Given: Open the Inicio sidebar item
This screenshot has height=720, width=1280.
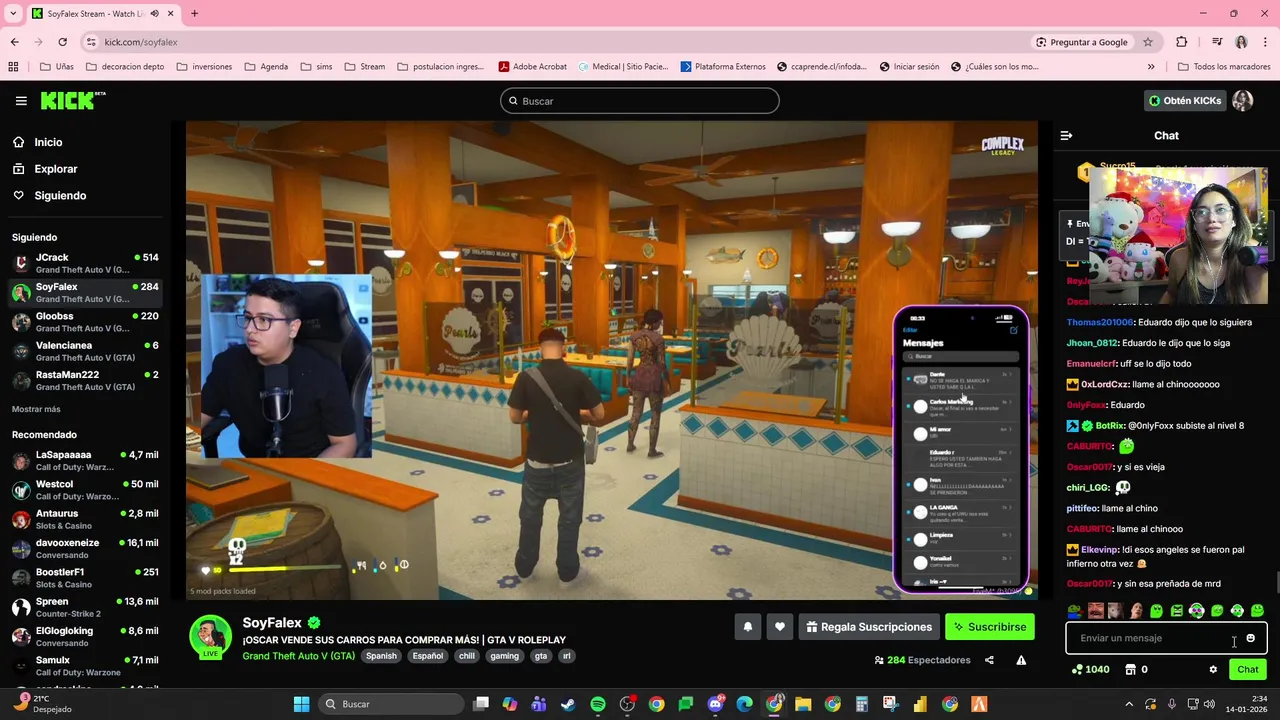Looking at the screenshot, I should 48,142.
